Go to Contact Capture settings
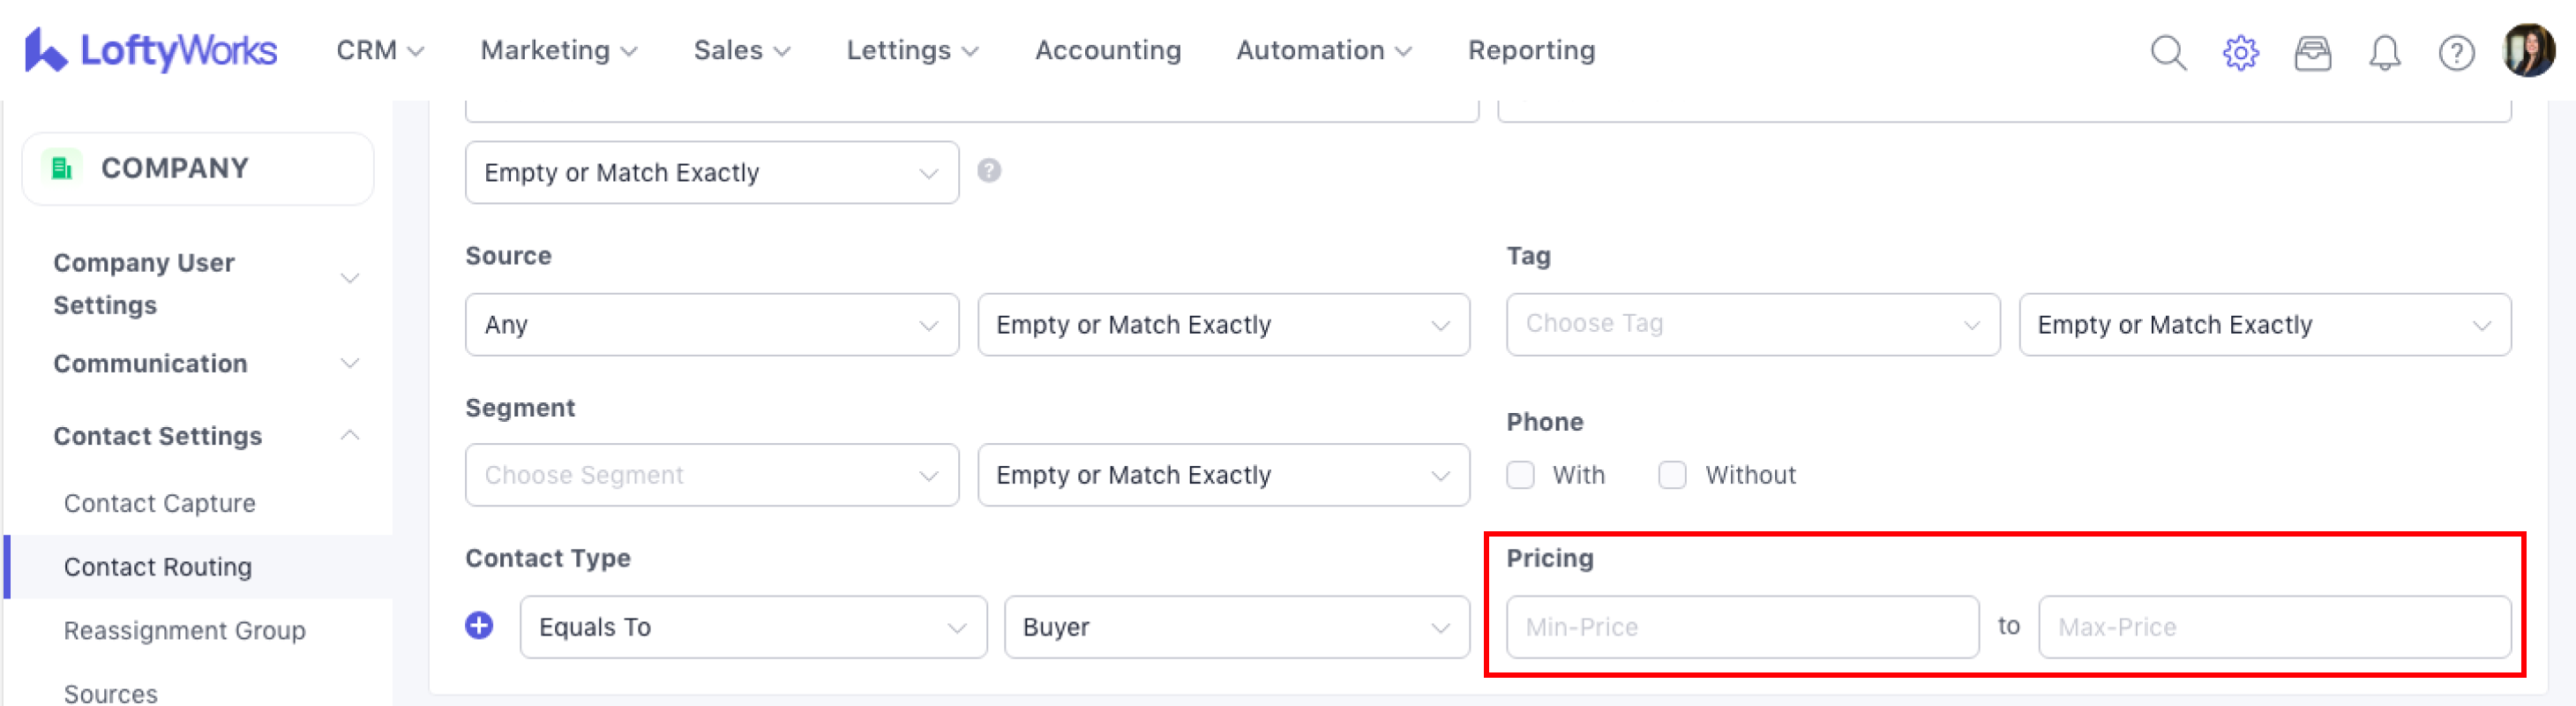Viewport: 2576px width, 706px height. click(x=160, y=503)
